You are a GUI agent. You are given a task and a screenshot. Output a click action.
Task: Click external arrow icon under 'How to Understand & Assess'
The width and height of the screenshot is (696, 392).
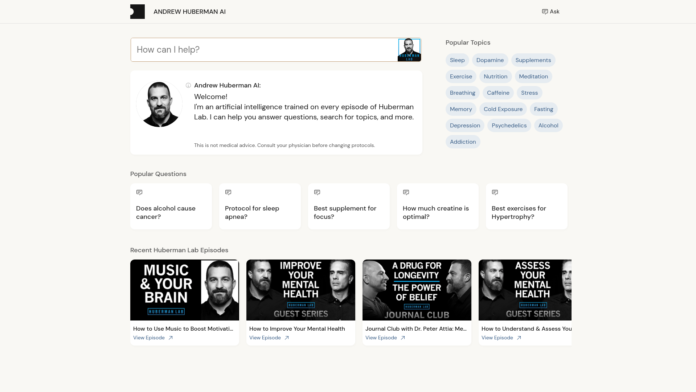pos(519,338)
